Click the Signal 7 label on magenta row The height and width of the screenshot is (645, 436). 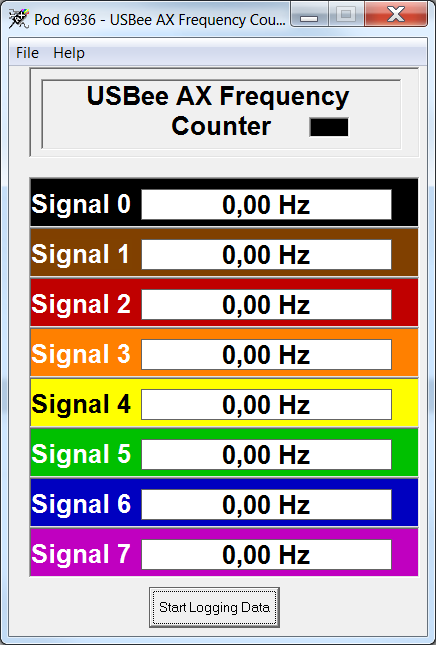click(81, 555)
